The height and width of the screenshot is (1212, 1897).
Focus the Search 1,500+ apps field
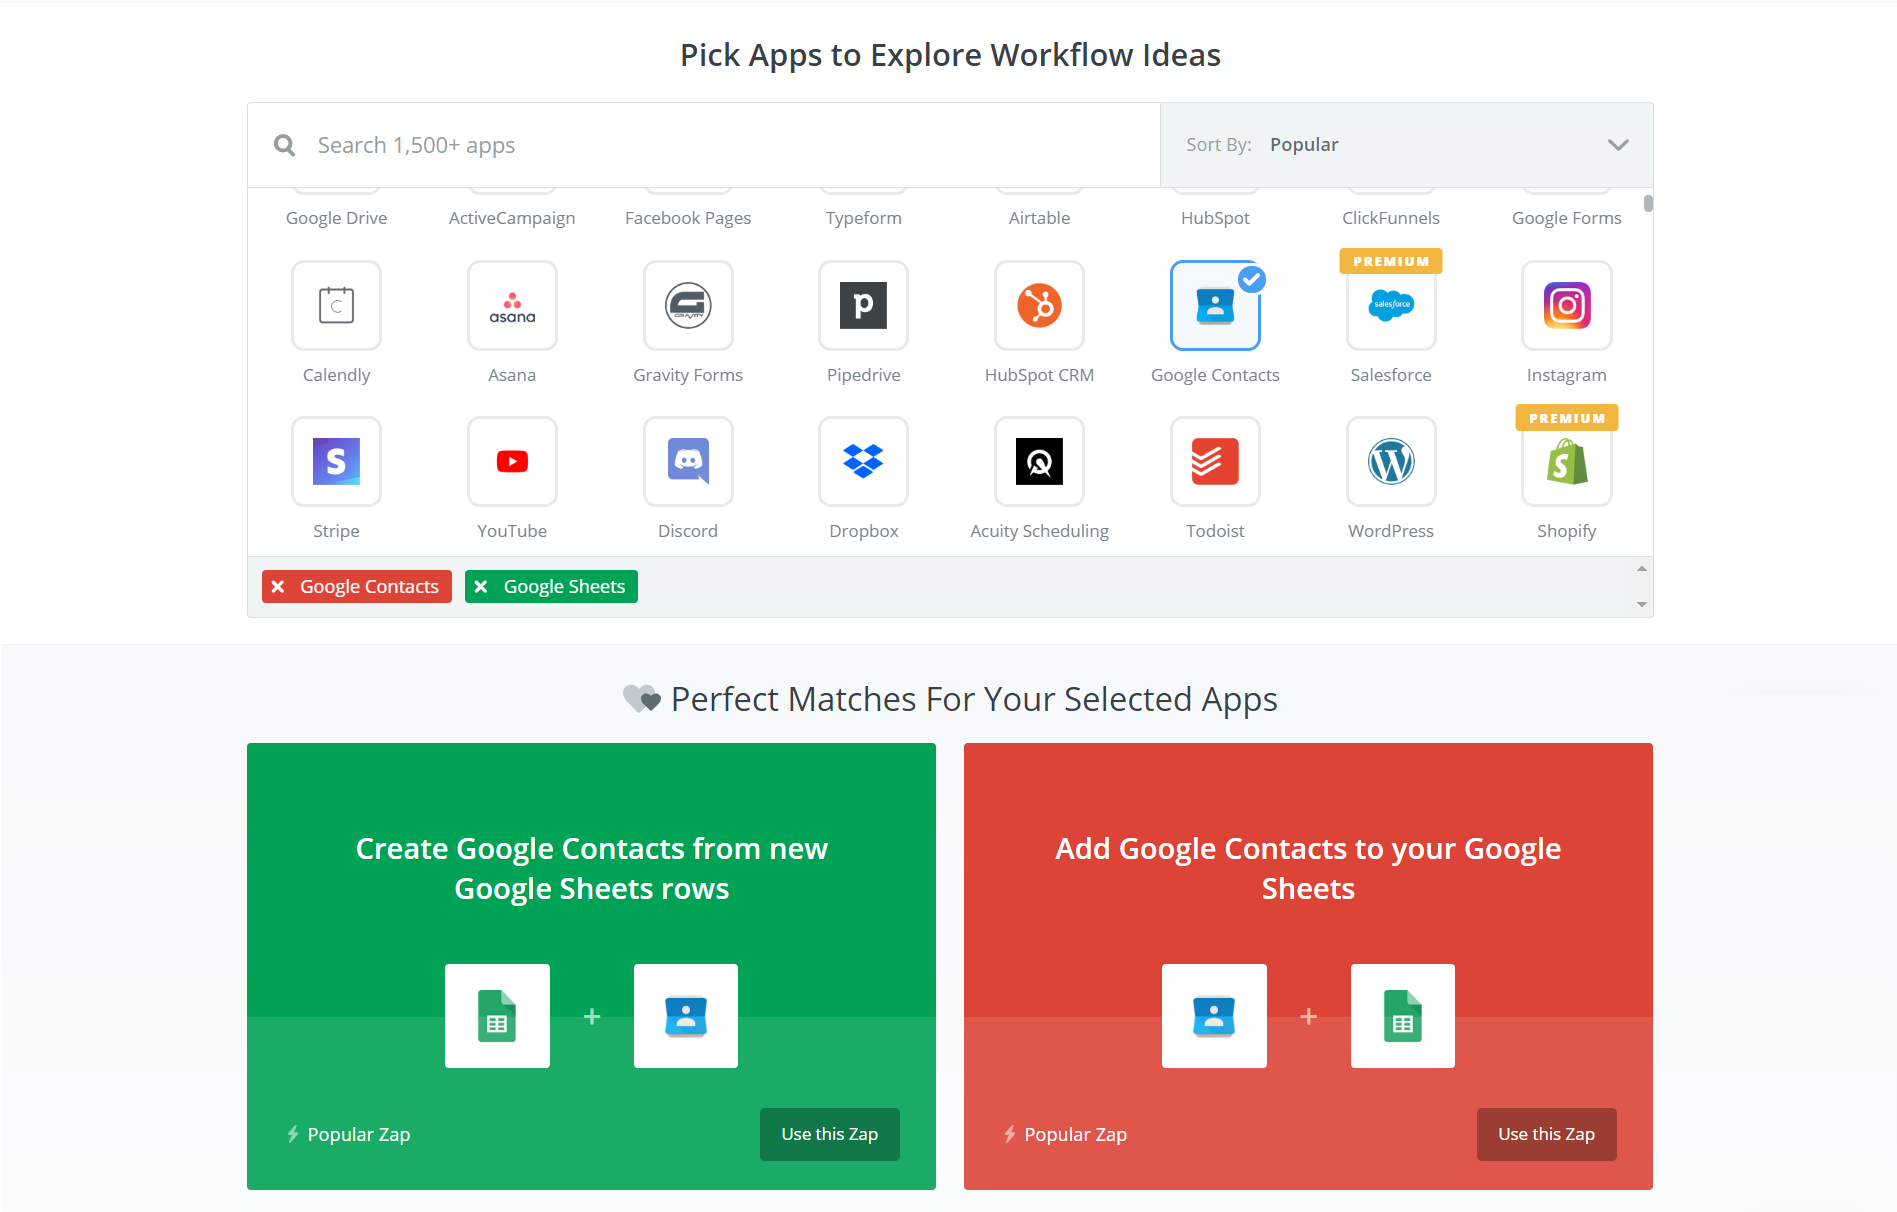(704, 145)
